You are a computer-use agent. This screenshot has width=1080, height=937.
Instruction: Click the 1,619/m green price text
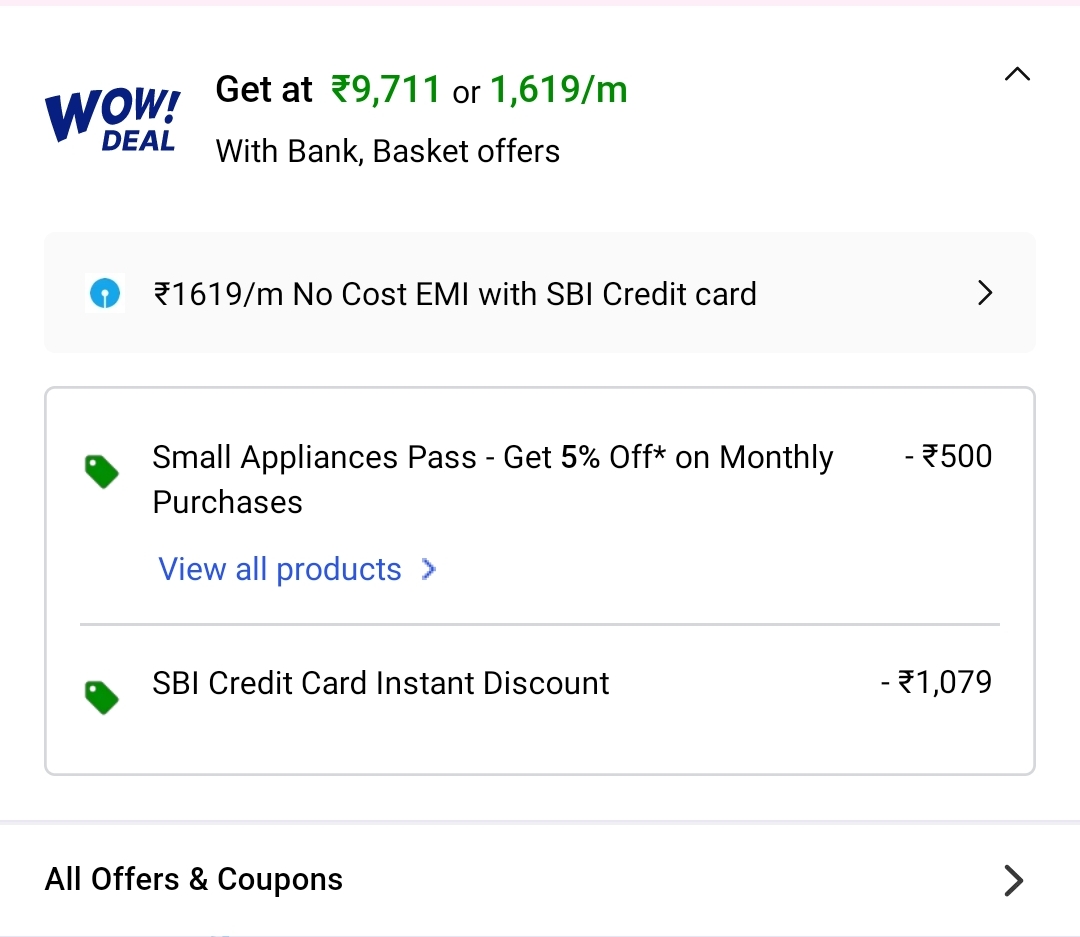[558, 89]
